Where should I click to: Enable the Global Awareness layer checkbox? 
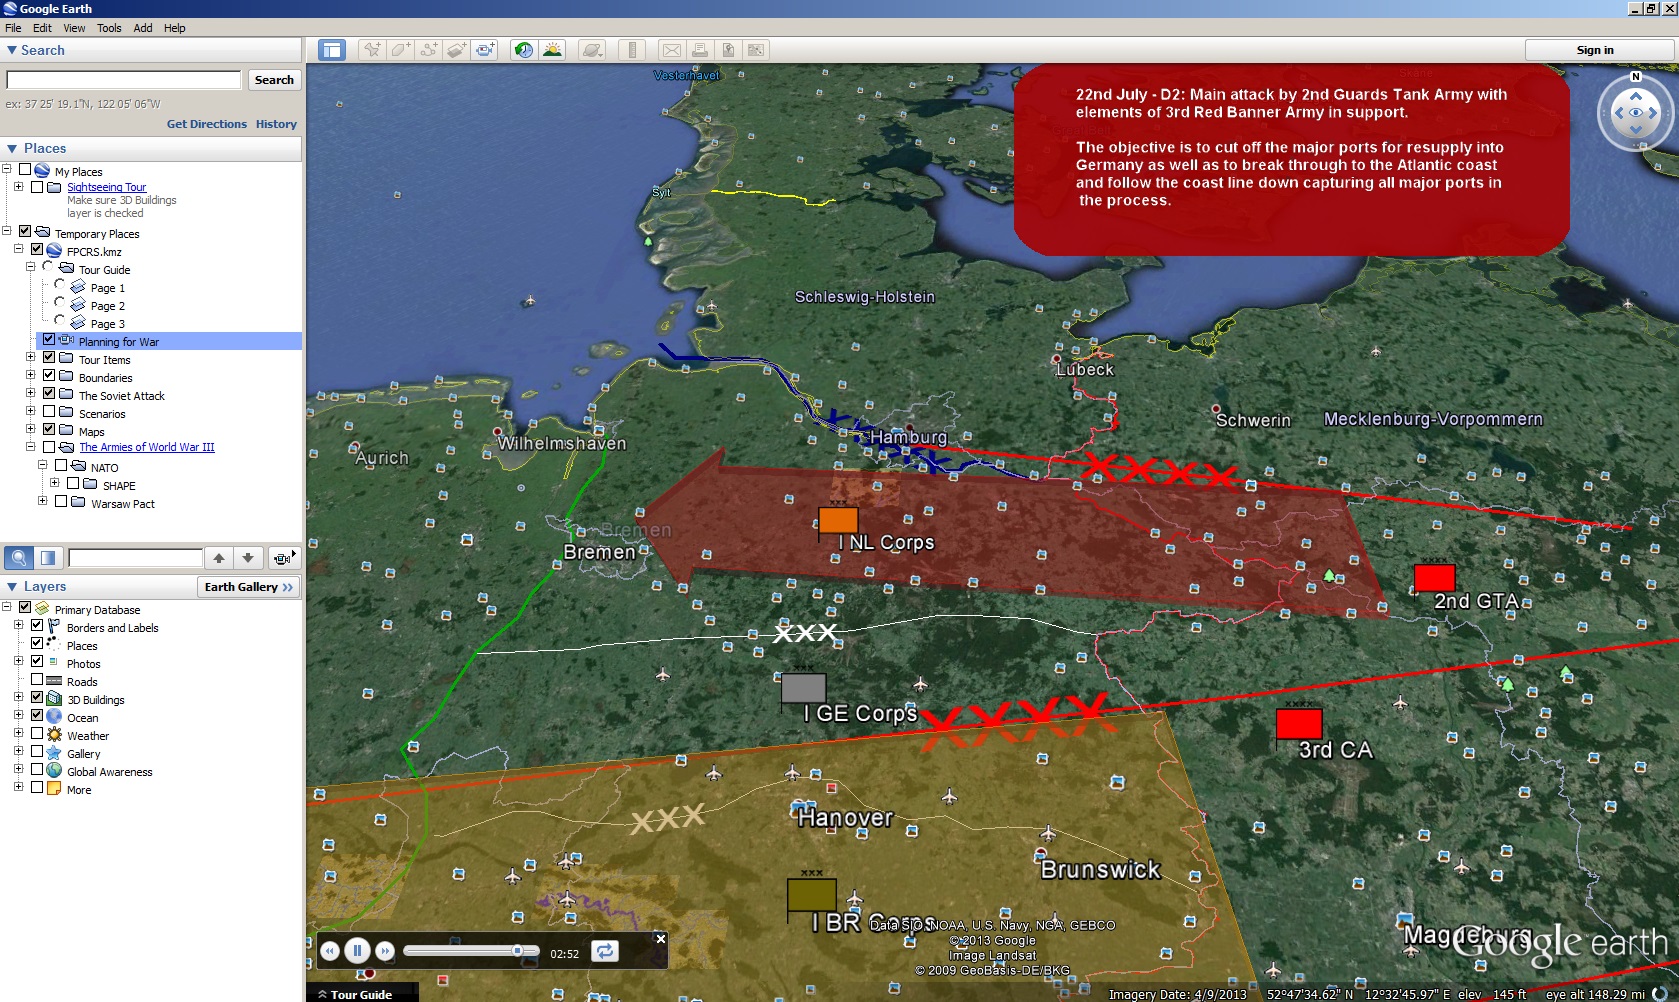[37, 770]
